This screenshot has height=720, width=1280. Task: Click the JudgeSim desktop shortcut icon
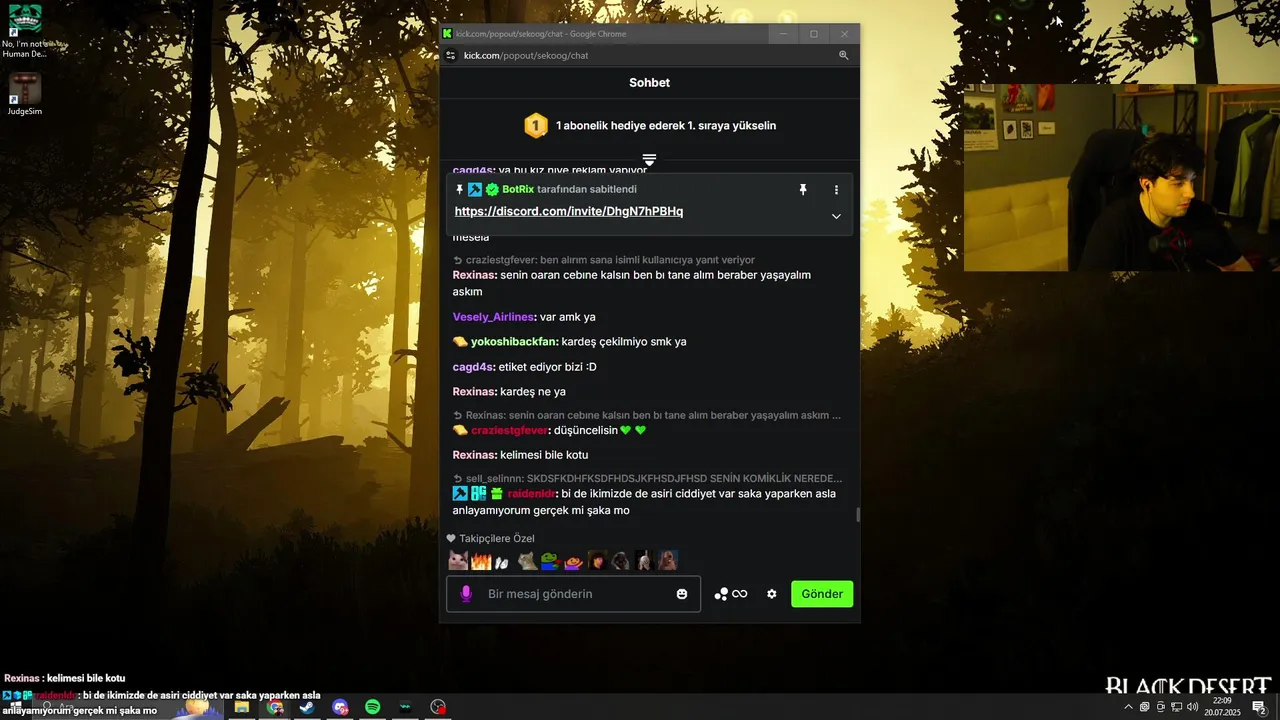point(24,94)
